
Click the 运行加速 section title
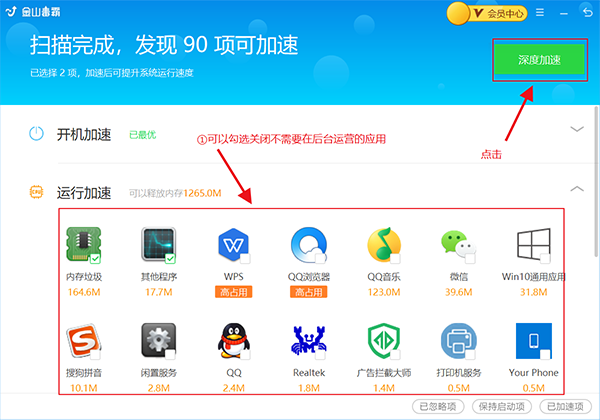click(84, 192)
